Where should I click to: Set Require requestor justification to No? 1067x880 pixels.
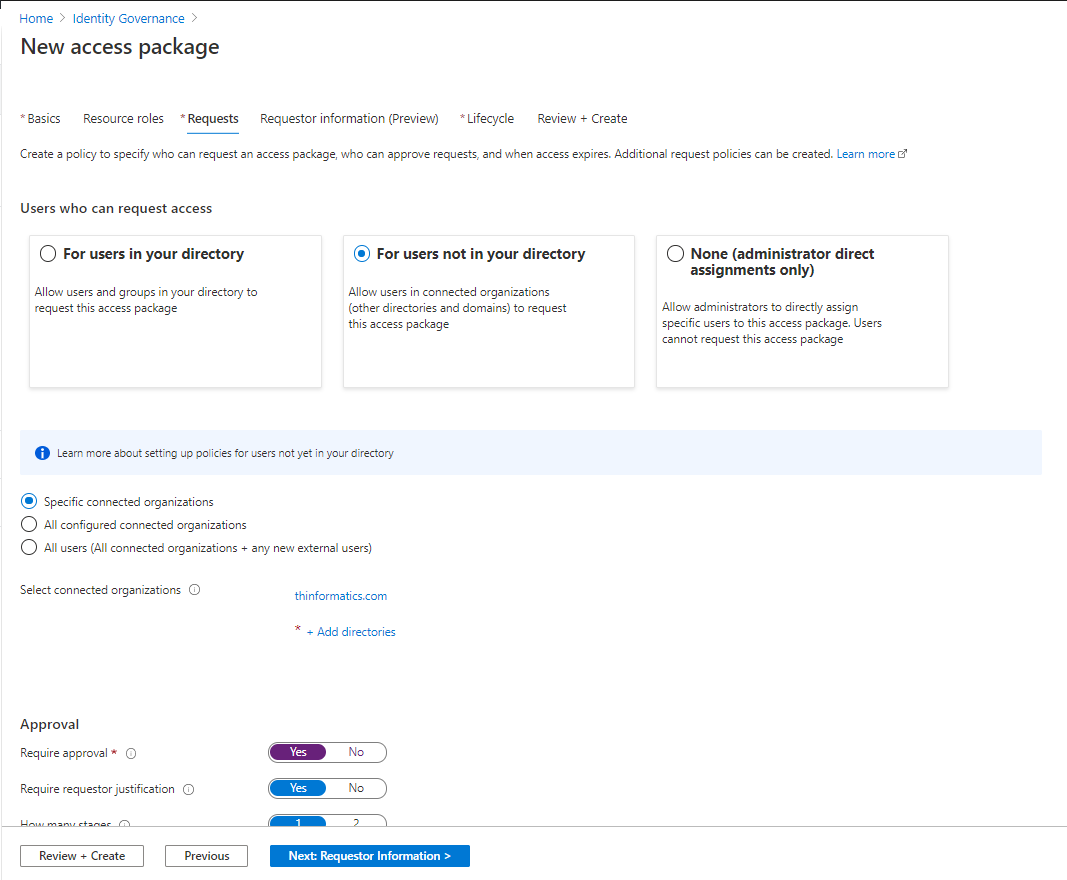356,788
